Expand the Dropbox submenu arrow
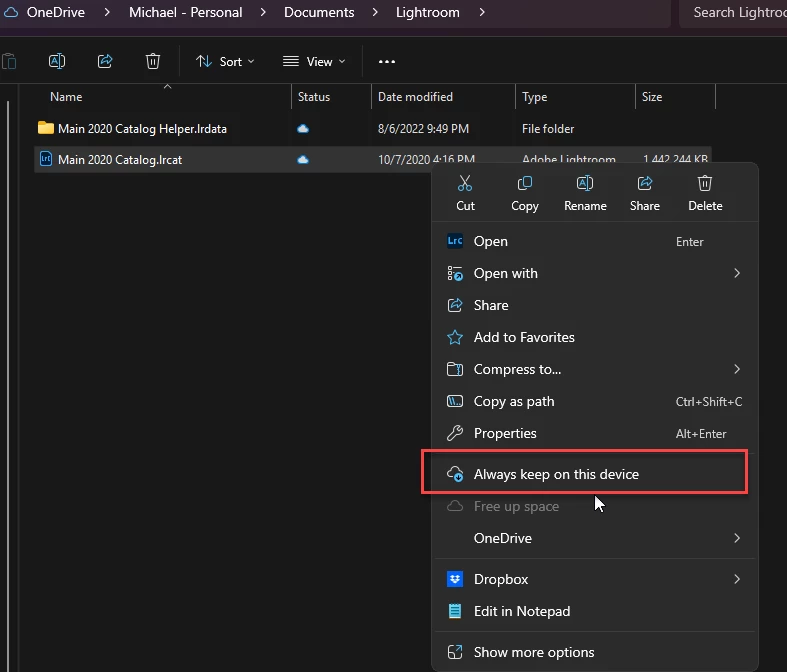The width and height of the screenshot is (787, 672). click(737, 579)
